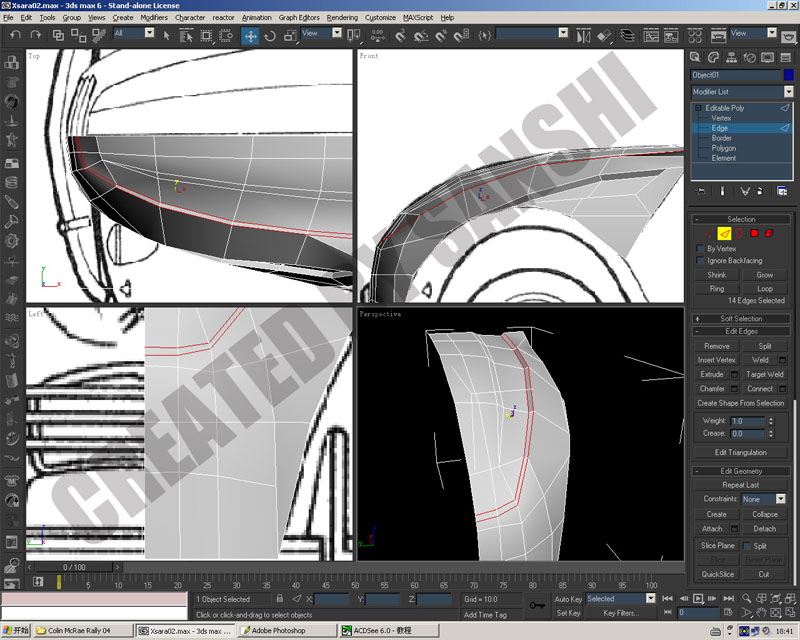Enable the By Vertex checkbox
This screenshot has width=800, height=640.
(x=701, y=249)
